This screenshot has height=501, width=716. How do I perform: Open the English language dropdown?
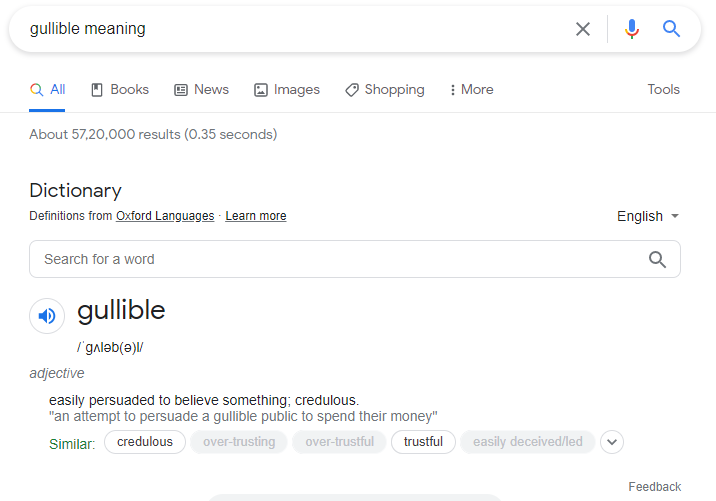click(648, 216)
